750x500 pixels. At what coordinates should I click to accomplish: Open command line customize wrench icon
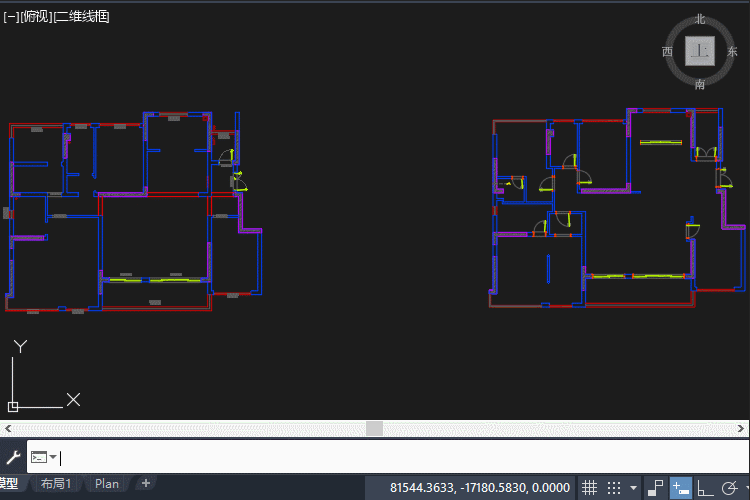pos(13,458)
